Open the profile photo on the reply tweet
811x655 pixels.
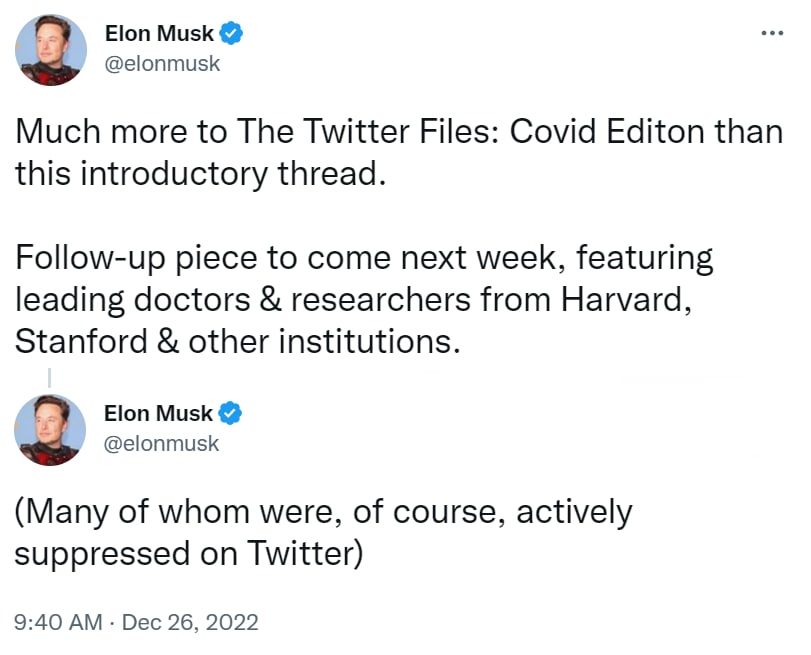(50, 429)
